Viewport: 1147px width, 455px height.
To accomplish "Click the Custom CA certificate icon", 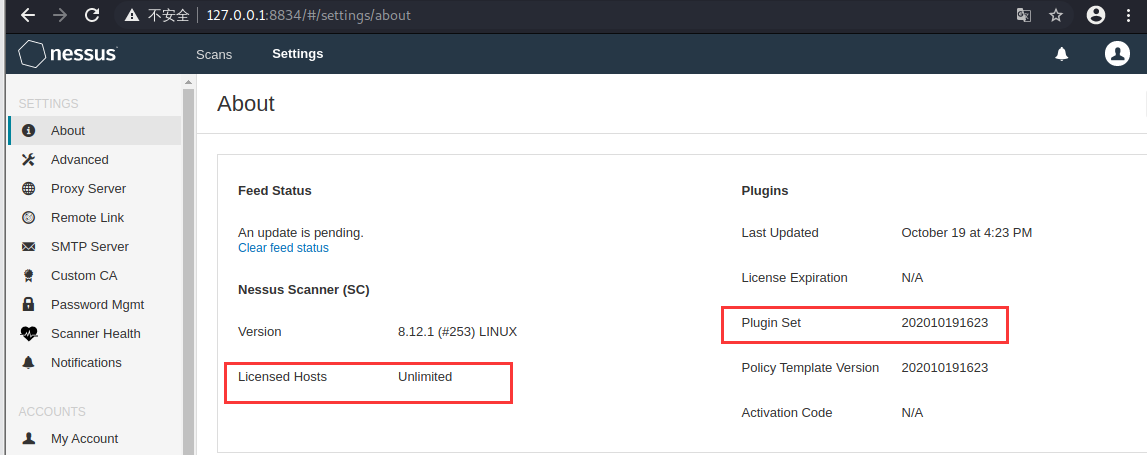I will coord(29,276).
